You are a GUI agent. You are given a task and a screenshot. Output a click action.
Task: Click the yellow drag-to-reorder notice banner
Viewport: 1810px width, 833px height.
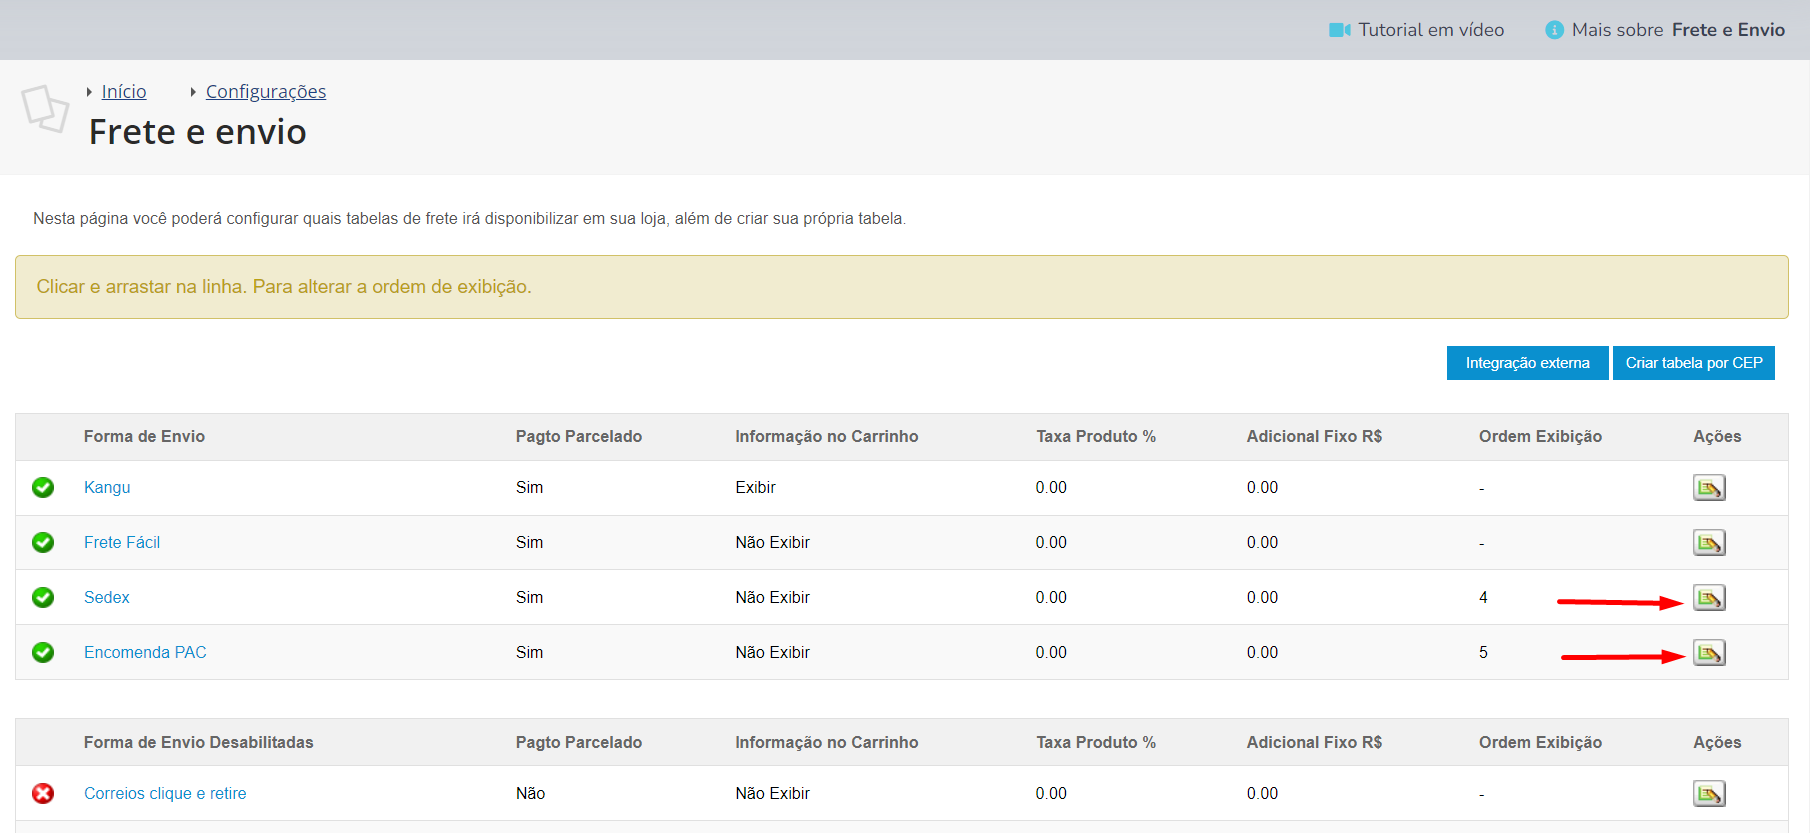pos(902,287)
